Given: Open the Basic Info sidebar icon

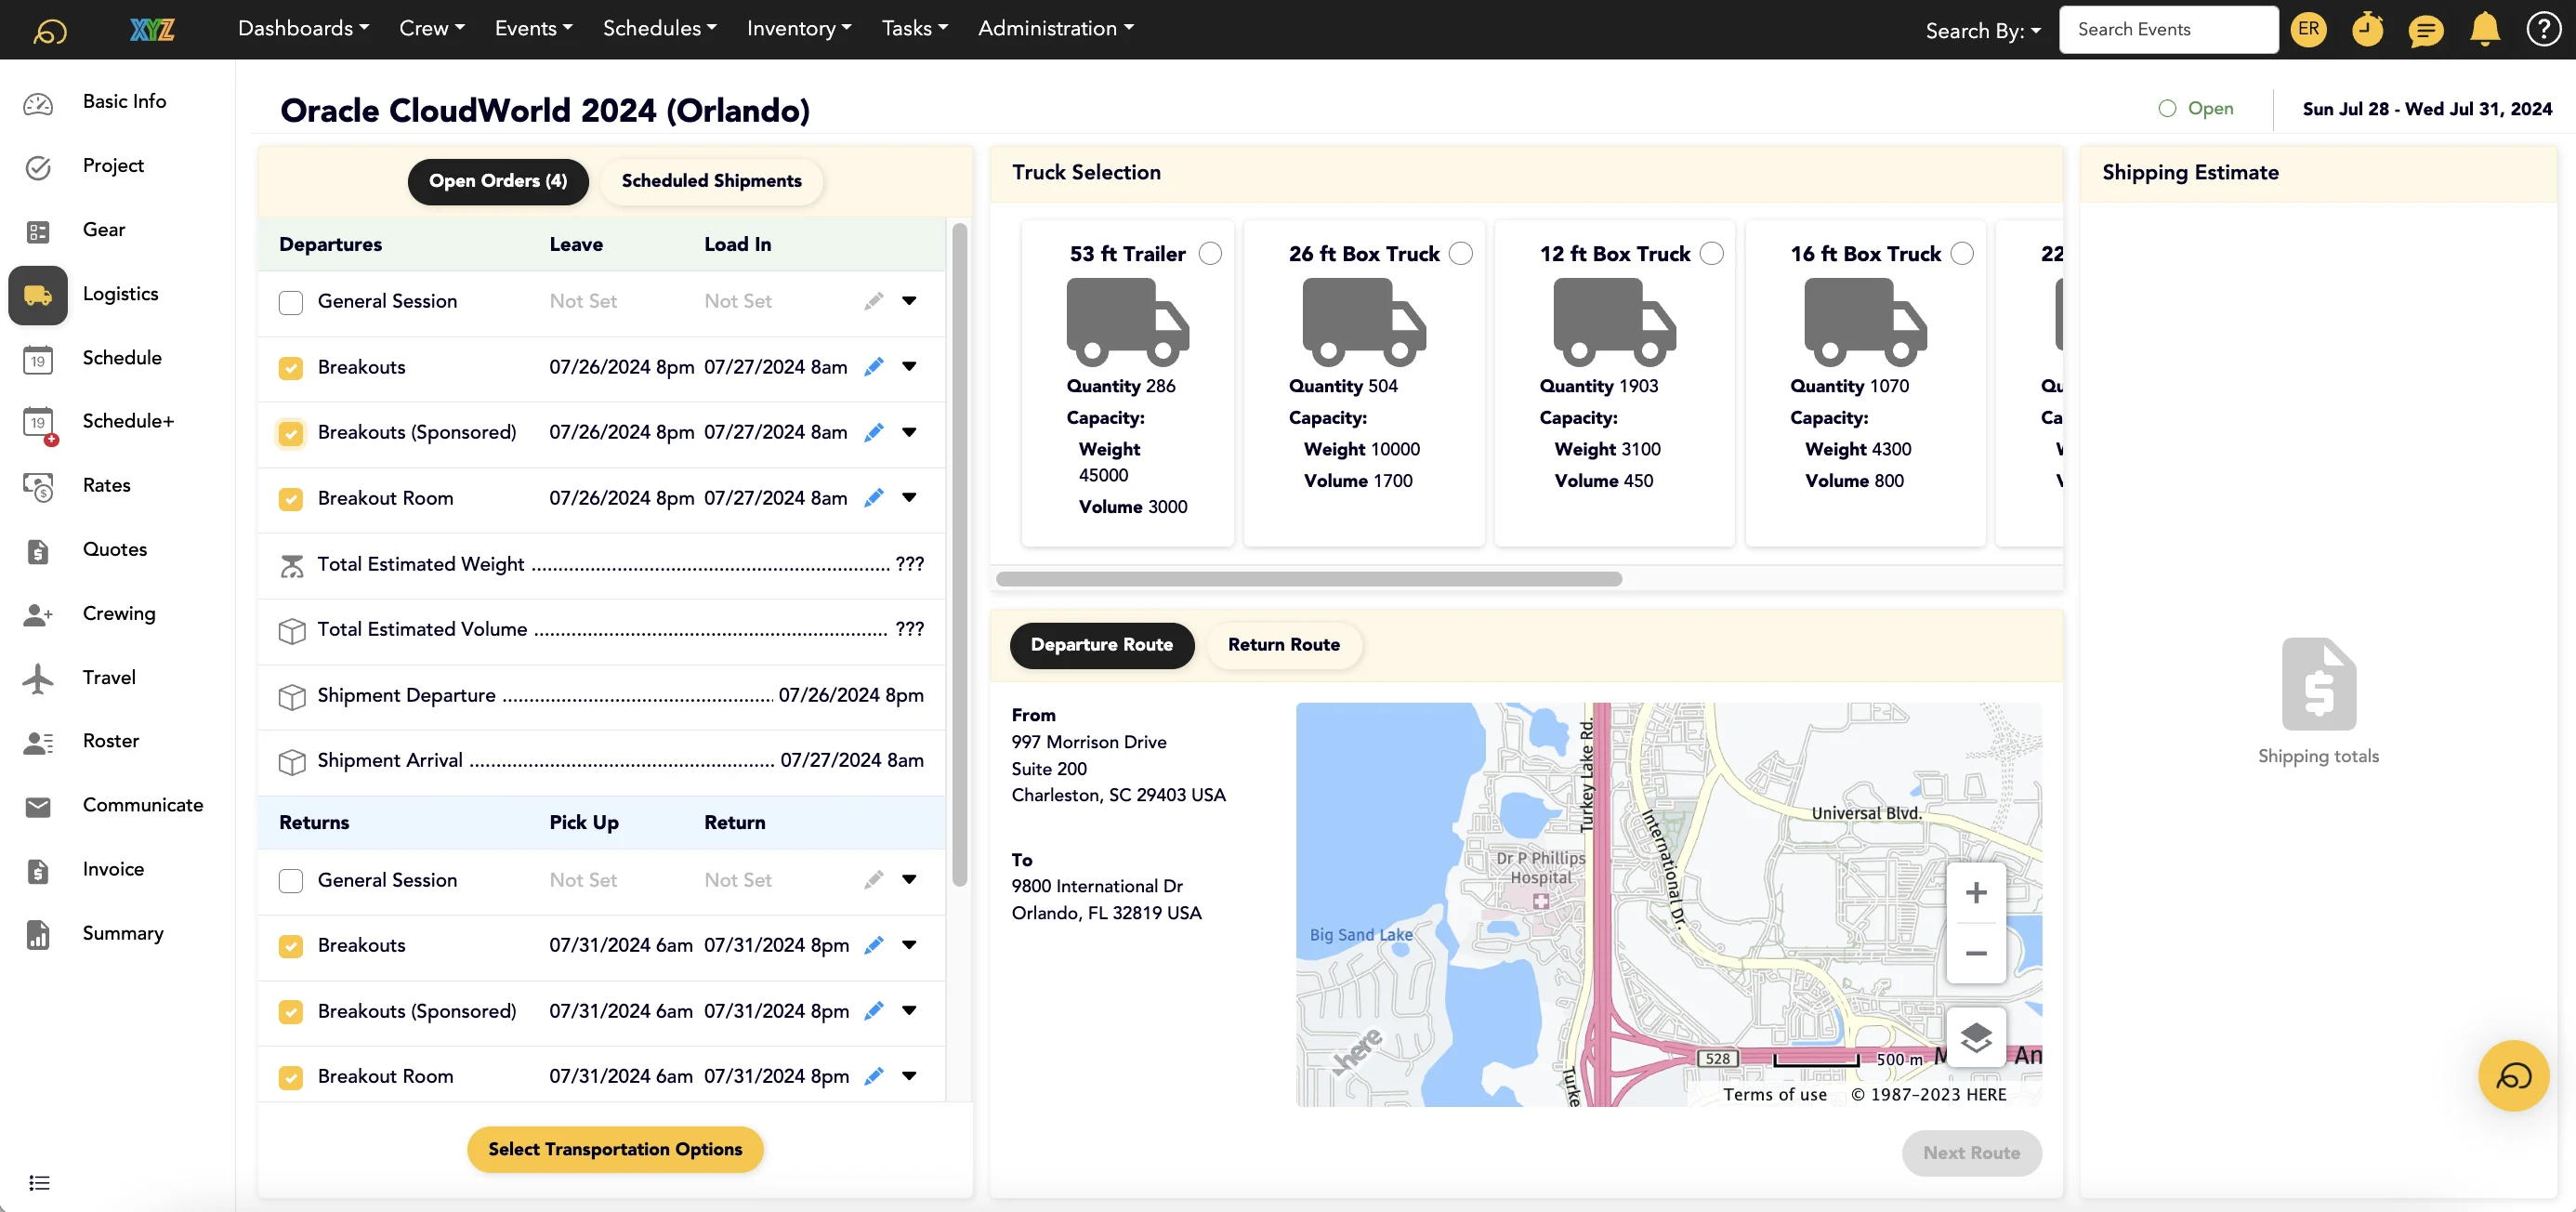Looking at the screenshot, I should 38,102.
